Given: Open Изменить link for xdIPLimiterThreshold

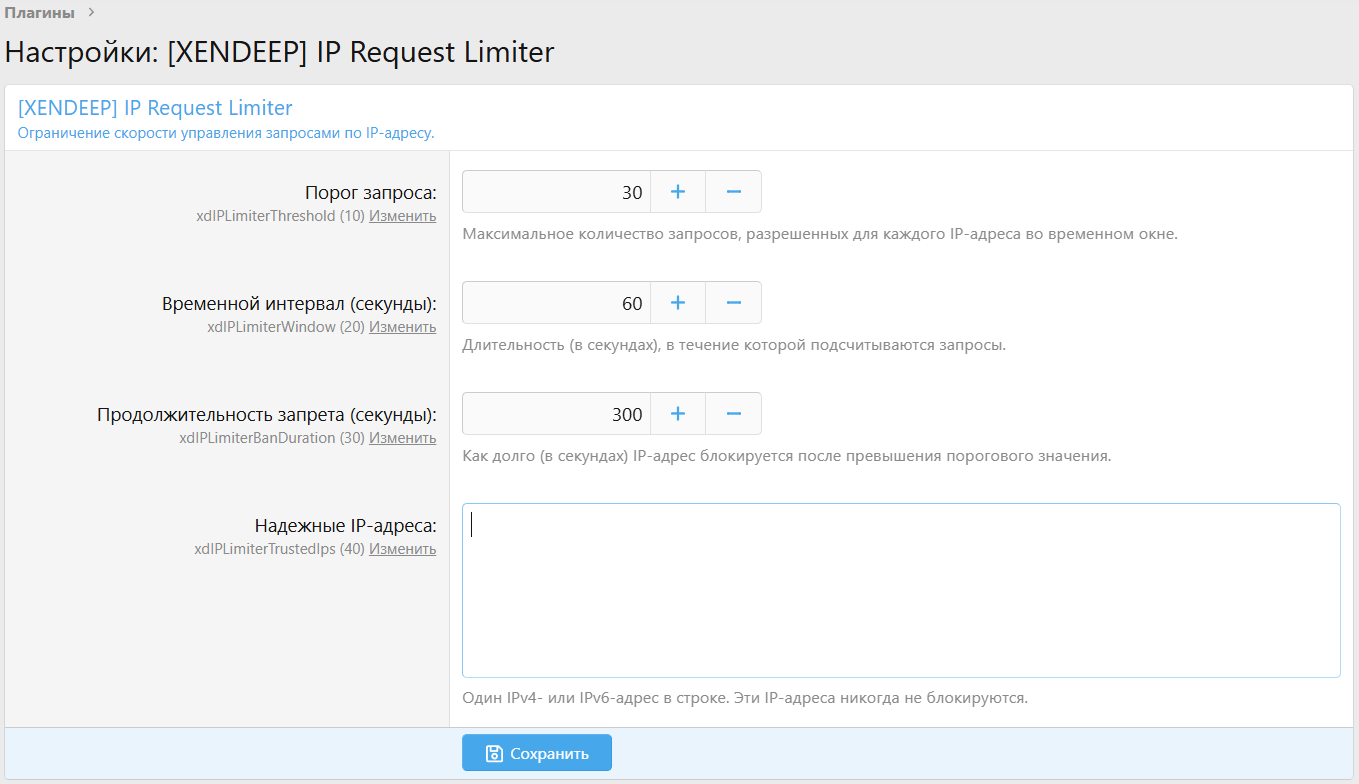Looking at the screenshot, I should coord(402,216).
